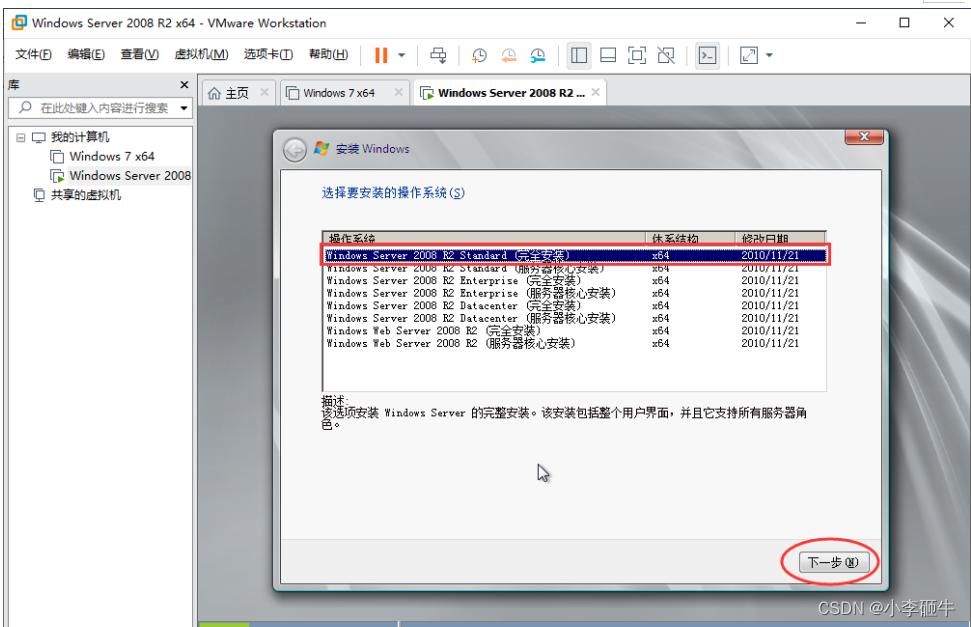Click the VMware Workstation title bar icon
Screen dimensions: 971x627
pyautogui.click(x=19, y=23)
